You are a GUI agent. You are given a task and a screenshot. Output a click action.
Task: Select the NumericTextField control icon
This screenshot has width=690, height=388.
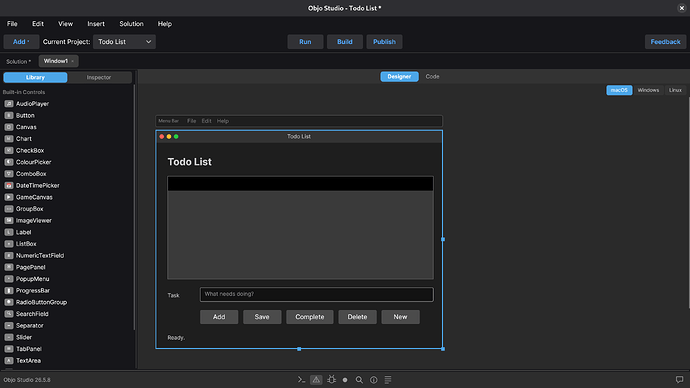pos(9,255)
